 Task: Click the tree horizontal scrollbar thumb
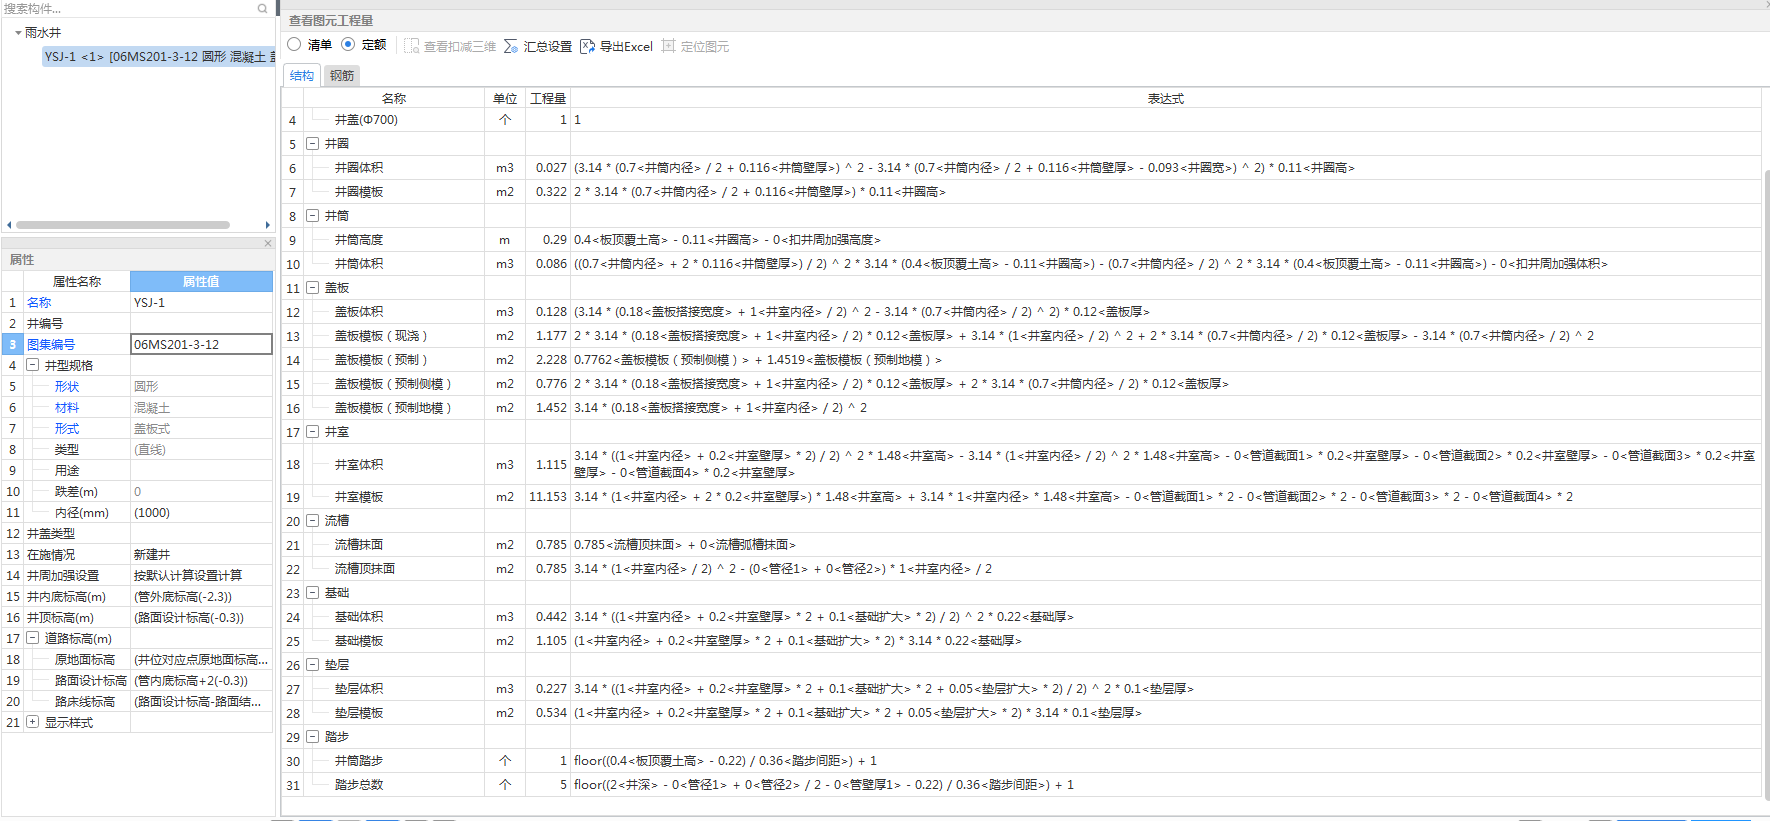click(122, 225)
